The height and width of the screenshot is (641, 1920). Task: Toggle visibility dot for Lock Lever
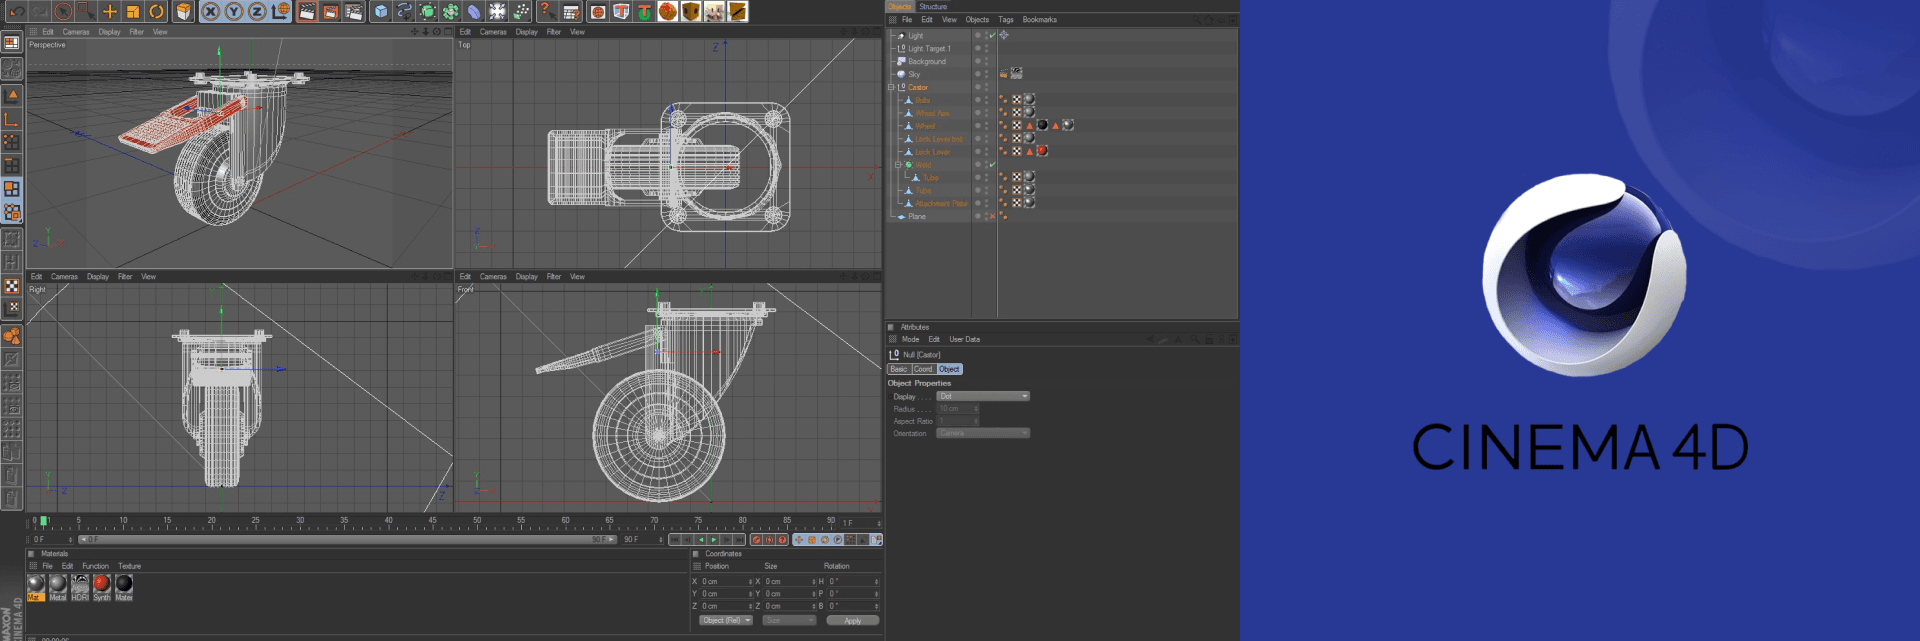[978, 152]
